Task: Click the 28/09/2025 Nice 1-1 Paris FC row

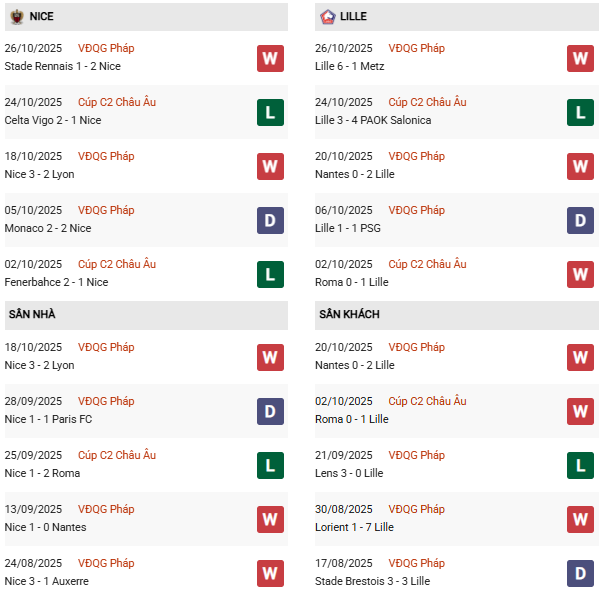Action: coord(130,410)
